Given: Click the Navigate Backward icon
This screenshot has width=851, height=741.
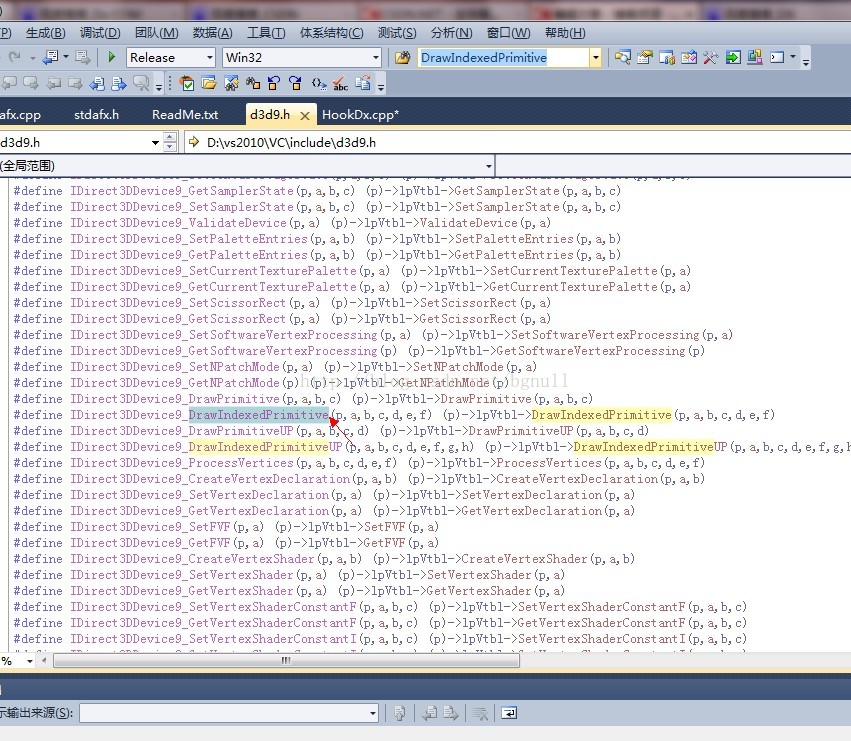Looking at the screenshot, I should [x=51, y=57].
